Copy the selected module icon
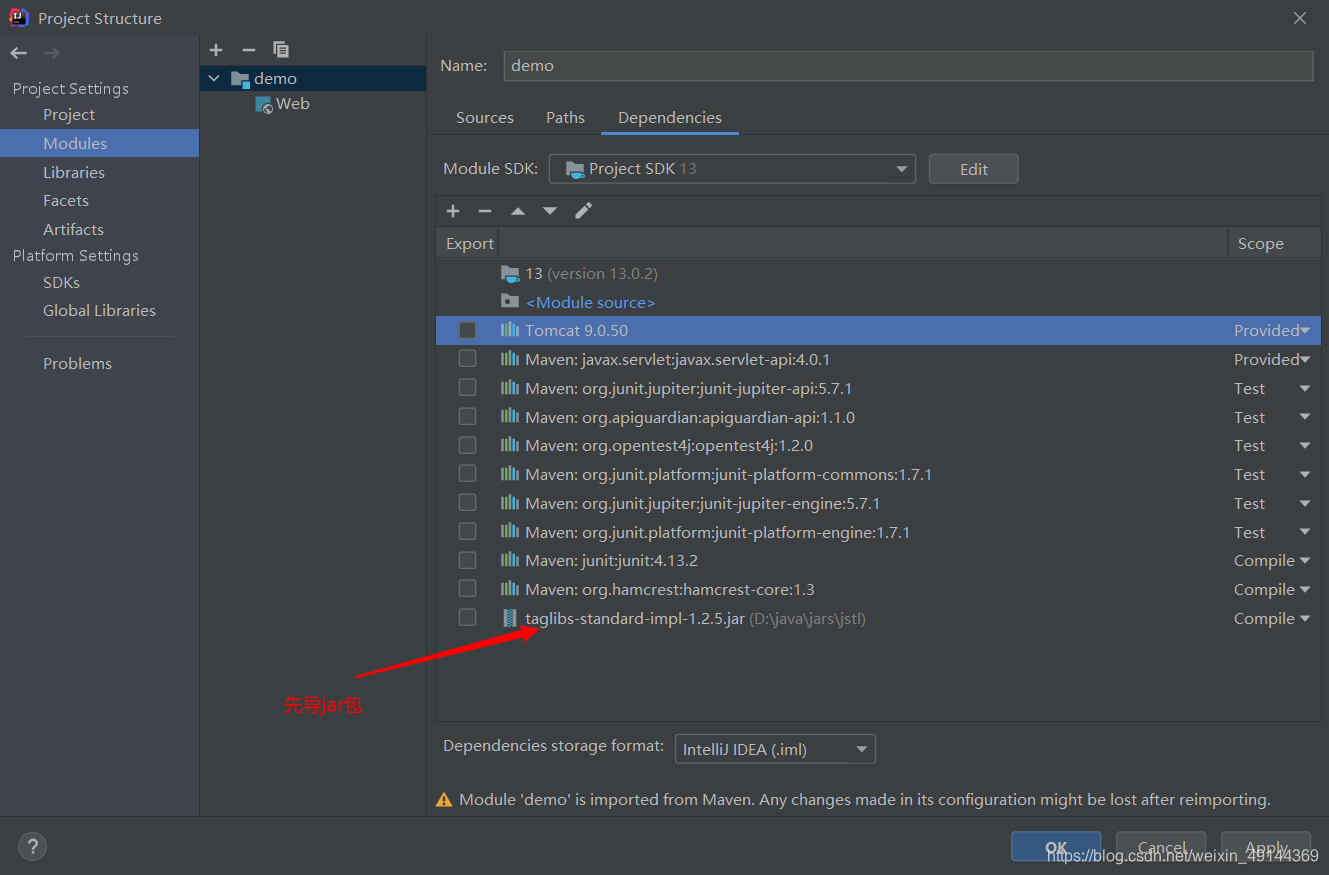1329x875 pixels. pyautogui.click(x=281, y=50)
